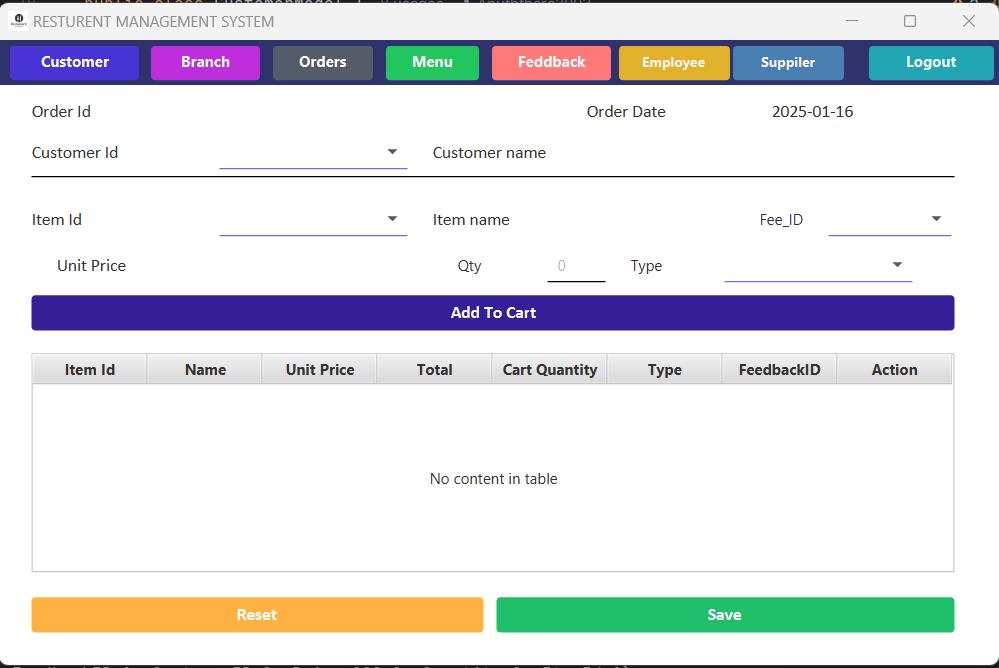Click the Order Id label

coord(61,112)
